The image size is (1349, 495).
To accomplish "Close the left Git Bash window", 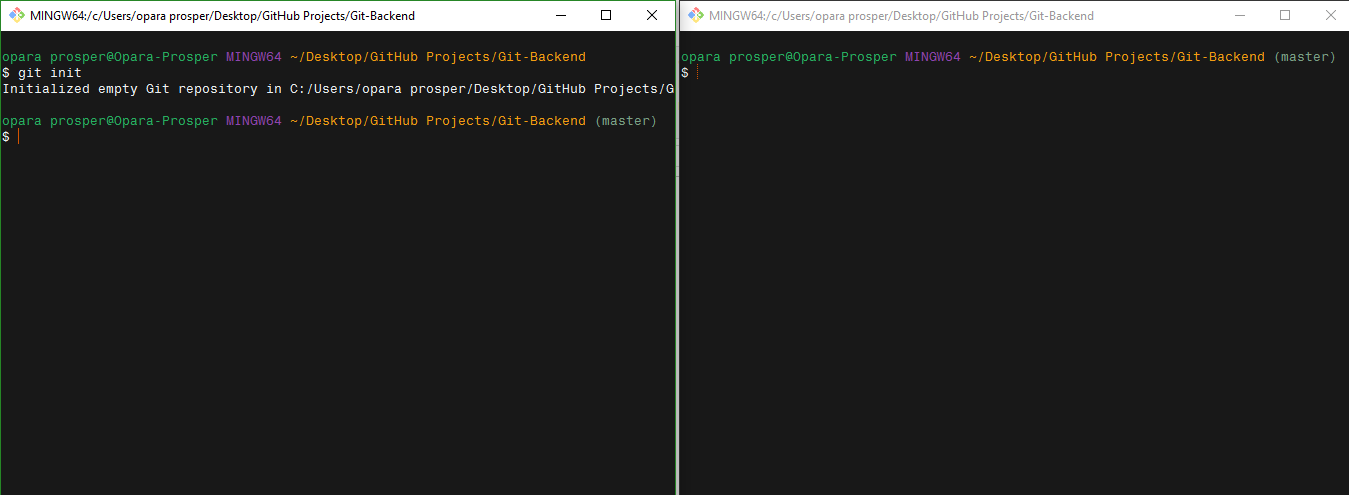I will [x=652, y=15].
